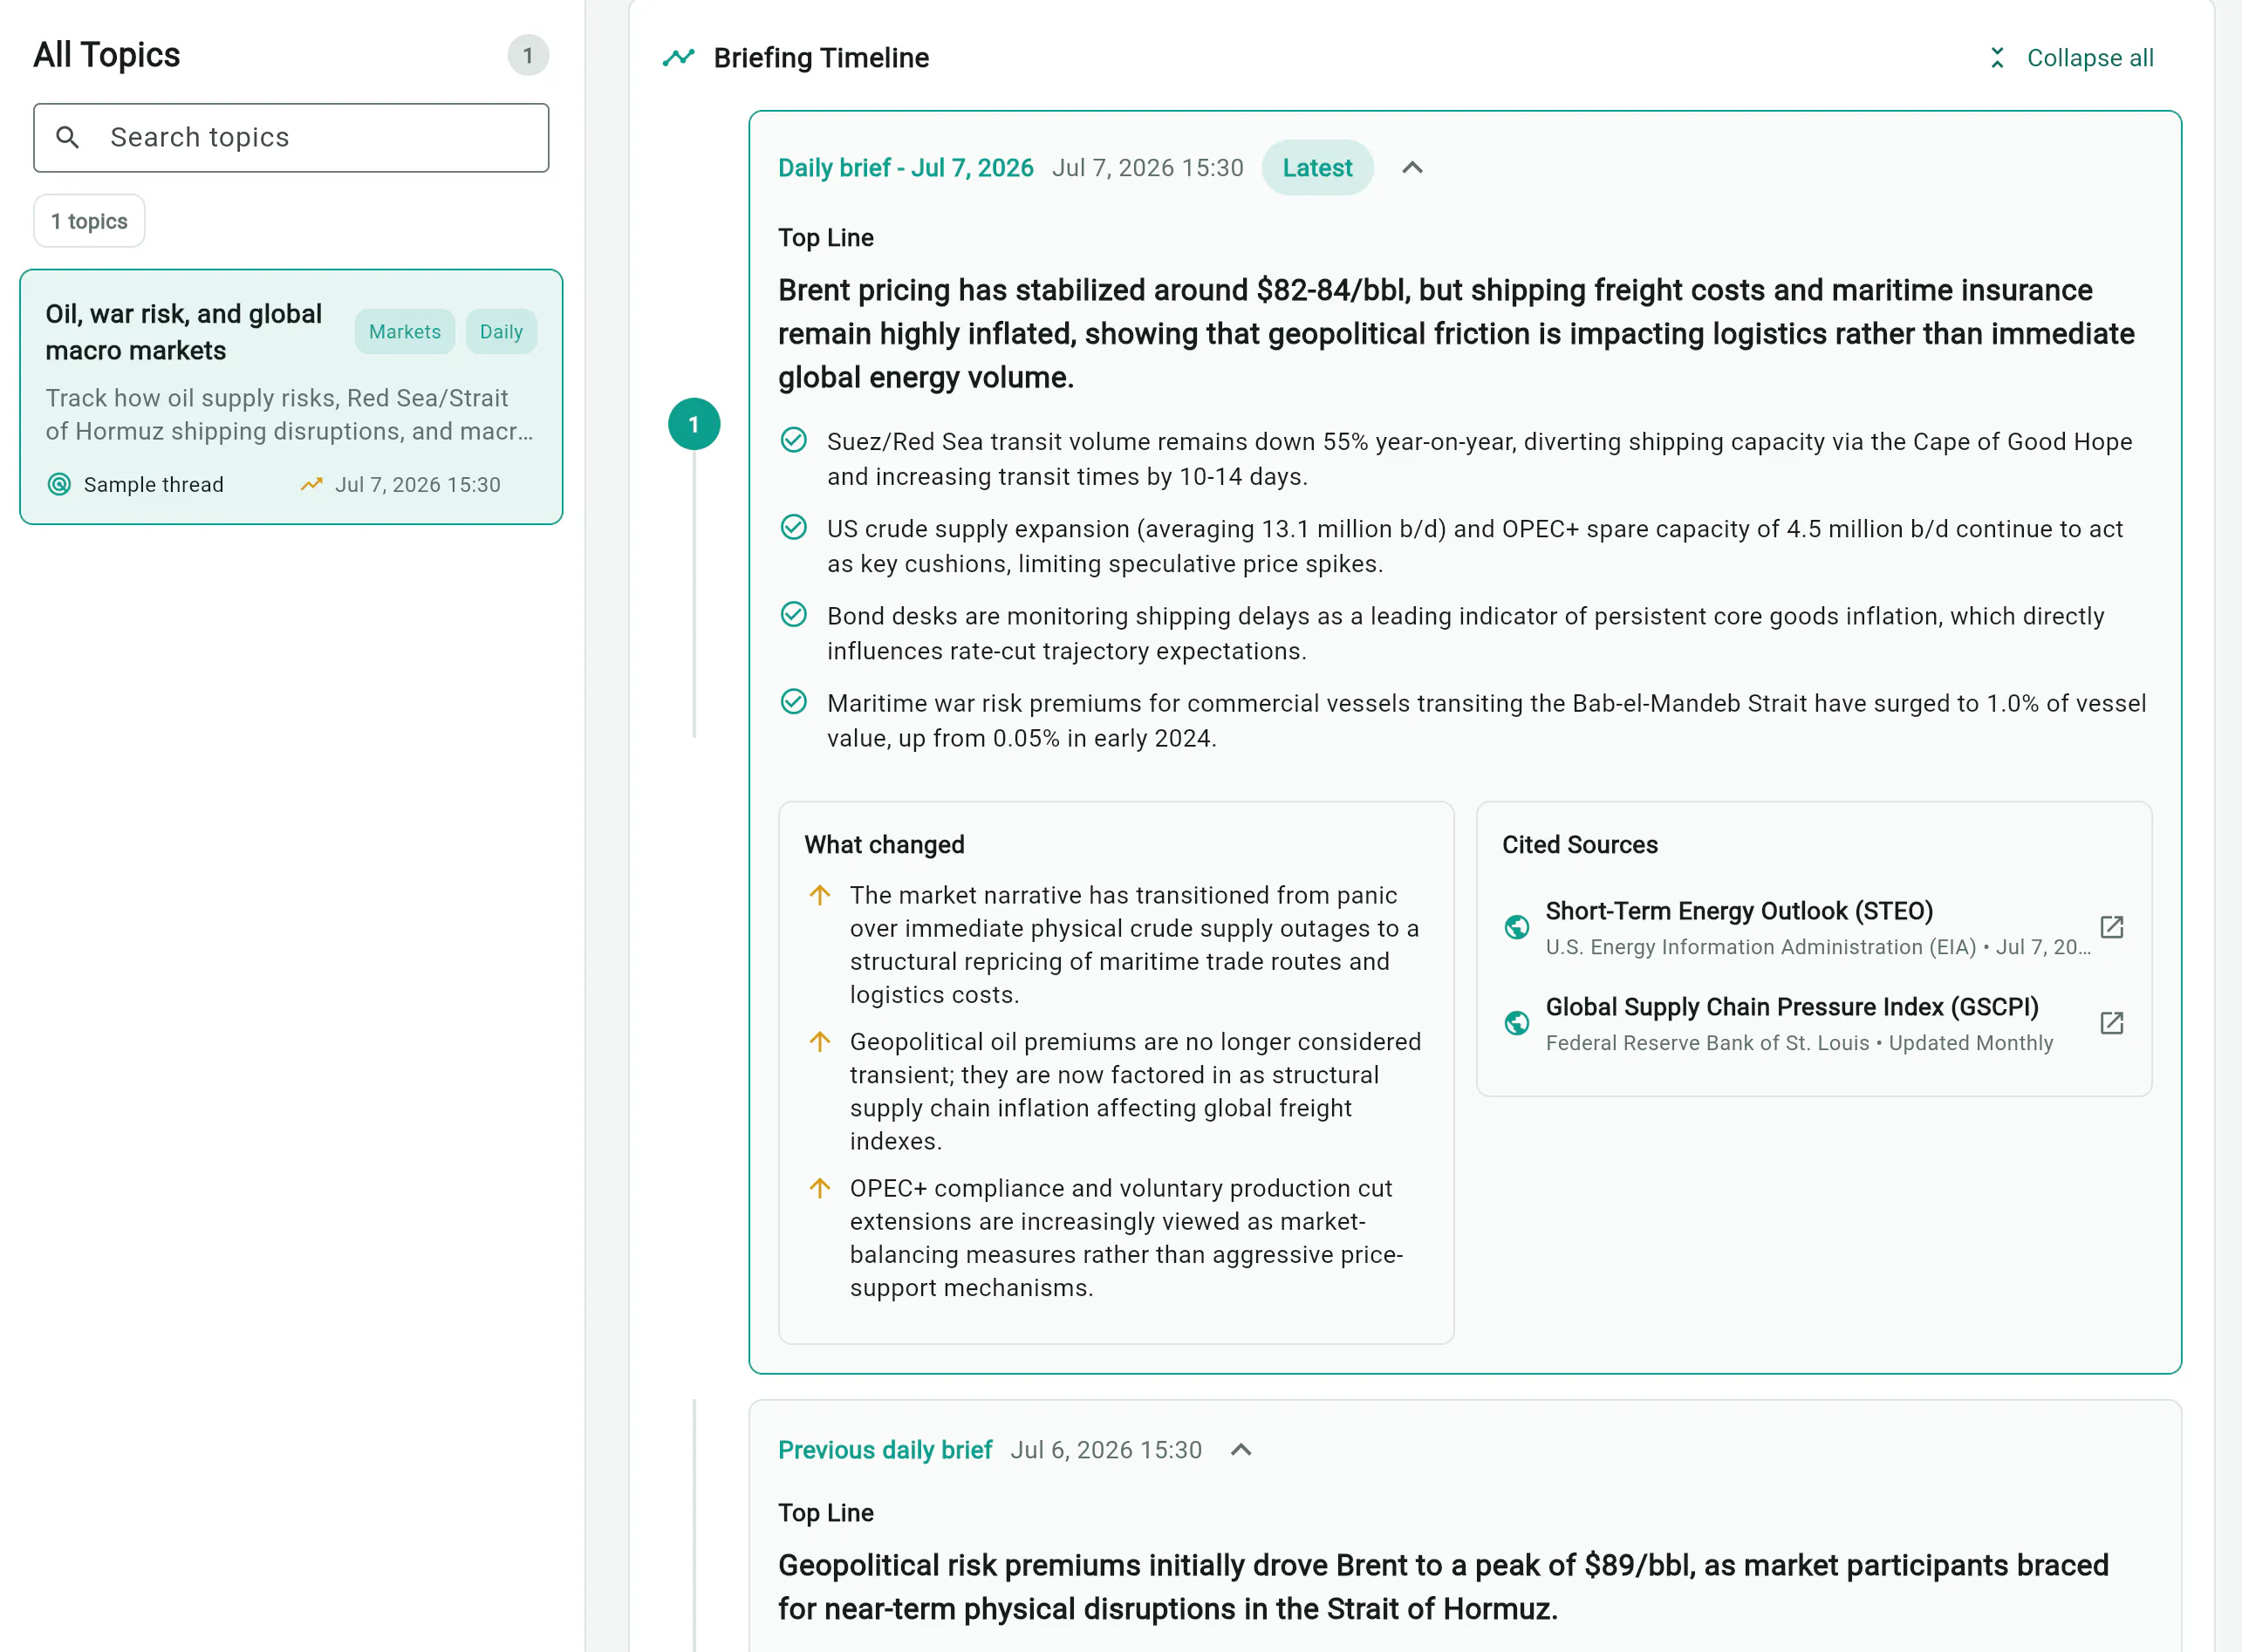Focus the Search topics field
2242x1652 pixels.
(291, 137)
